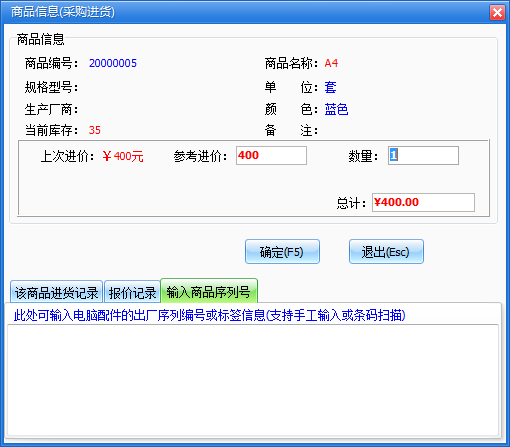Click into the 数量 quantity field
This screenshot has height=447, width=510.
tap(423, 155)
